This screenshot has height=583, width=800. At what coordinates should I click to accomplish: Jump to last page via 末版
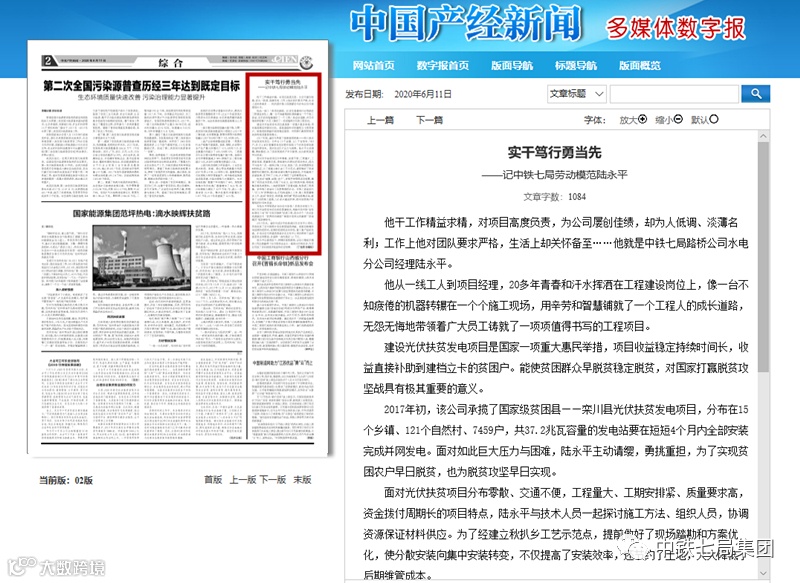coord(302,479)
